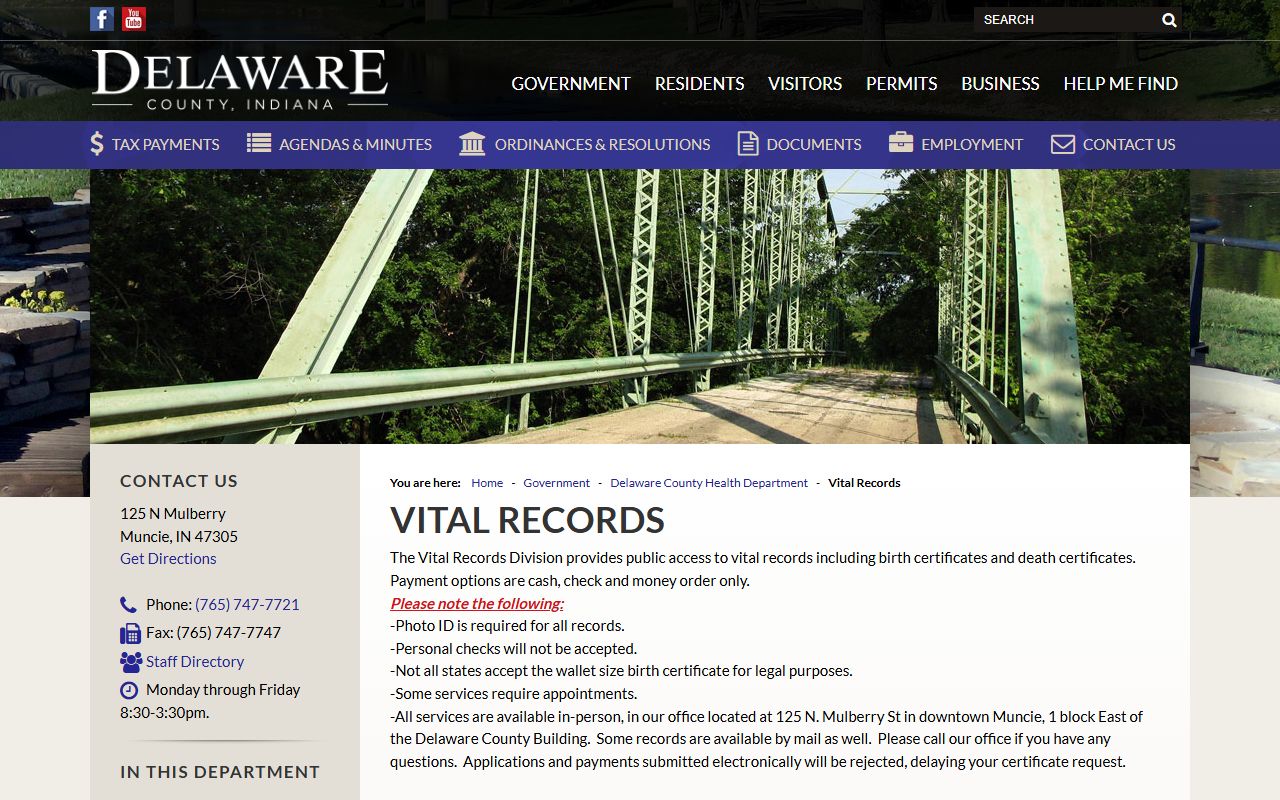Click 'Some services require appointments' line

pos(513,694)
